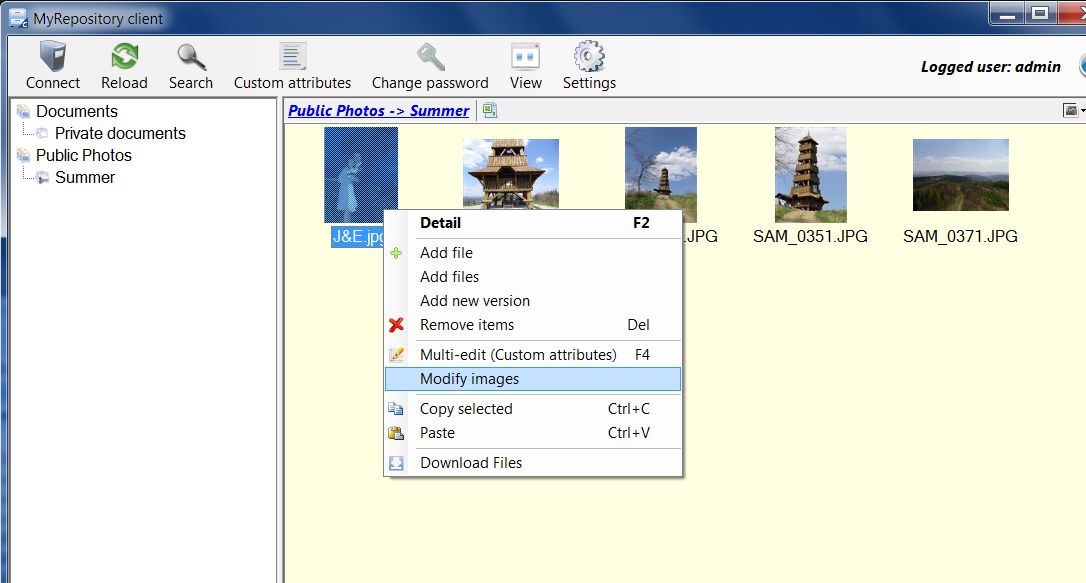This screenshot has width=1086, height=583.
Task: Choose Add files from the context menu
Action: 533,277
